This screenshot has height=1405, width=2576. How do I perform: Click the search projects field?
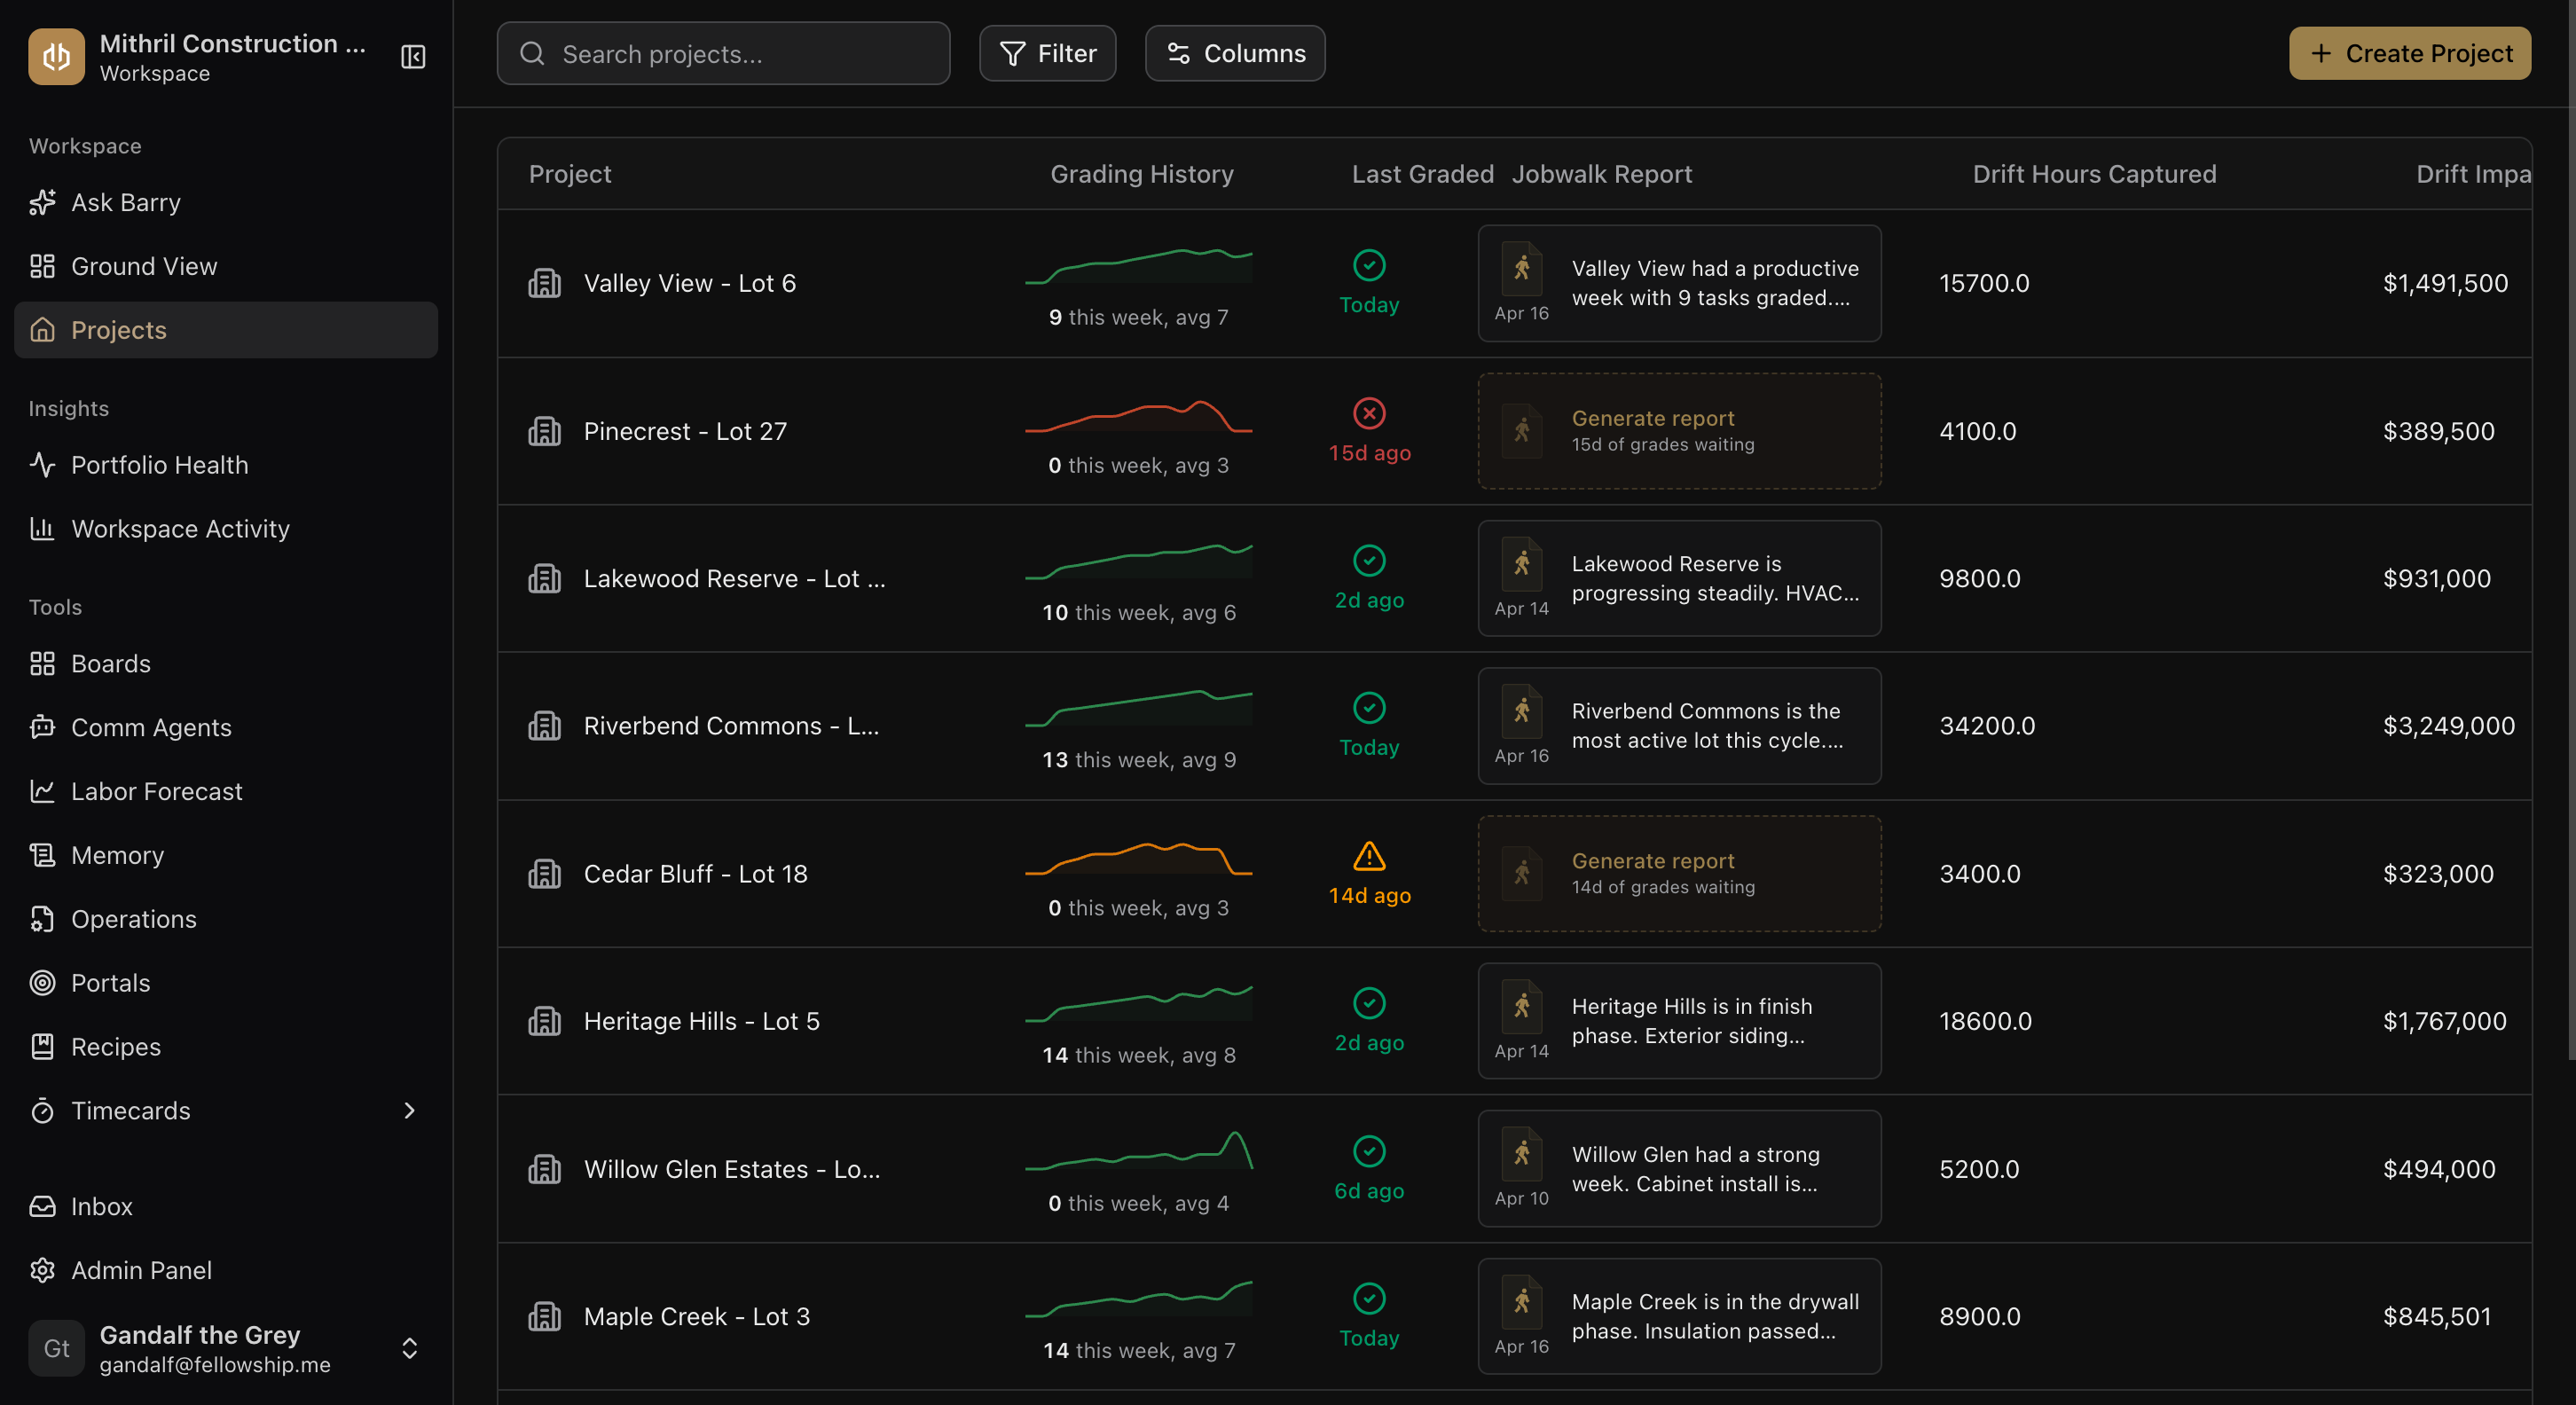click(723, 54)
